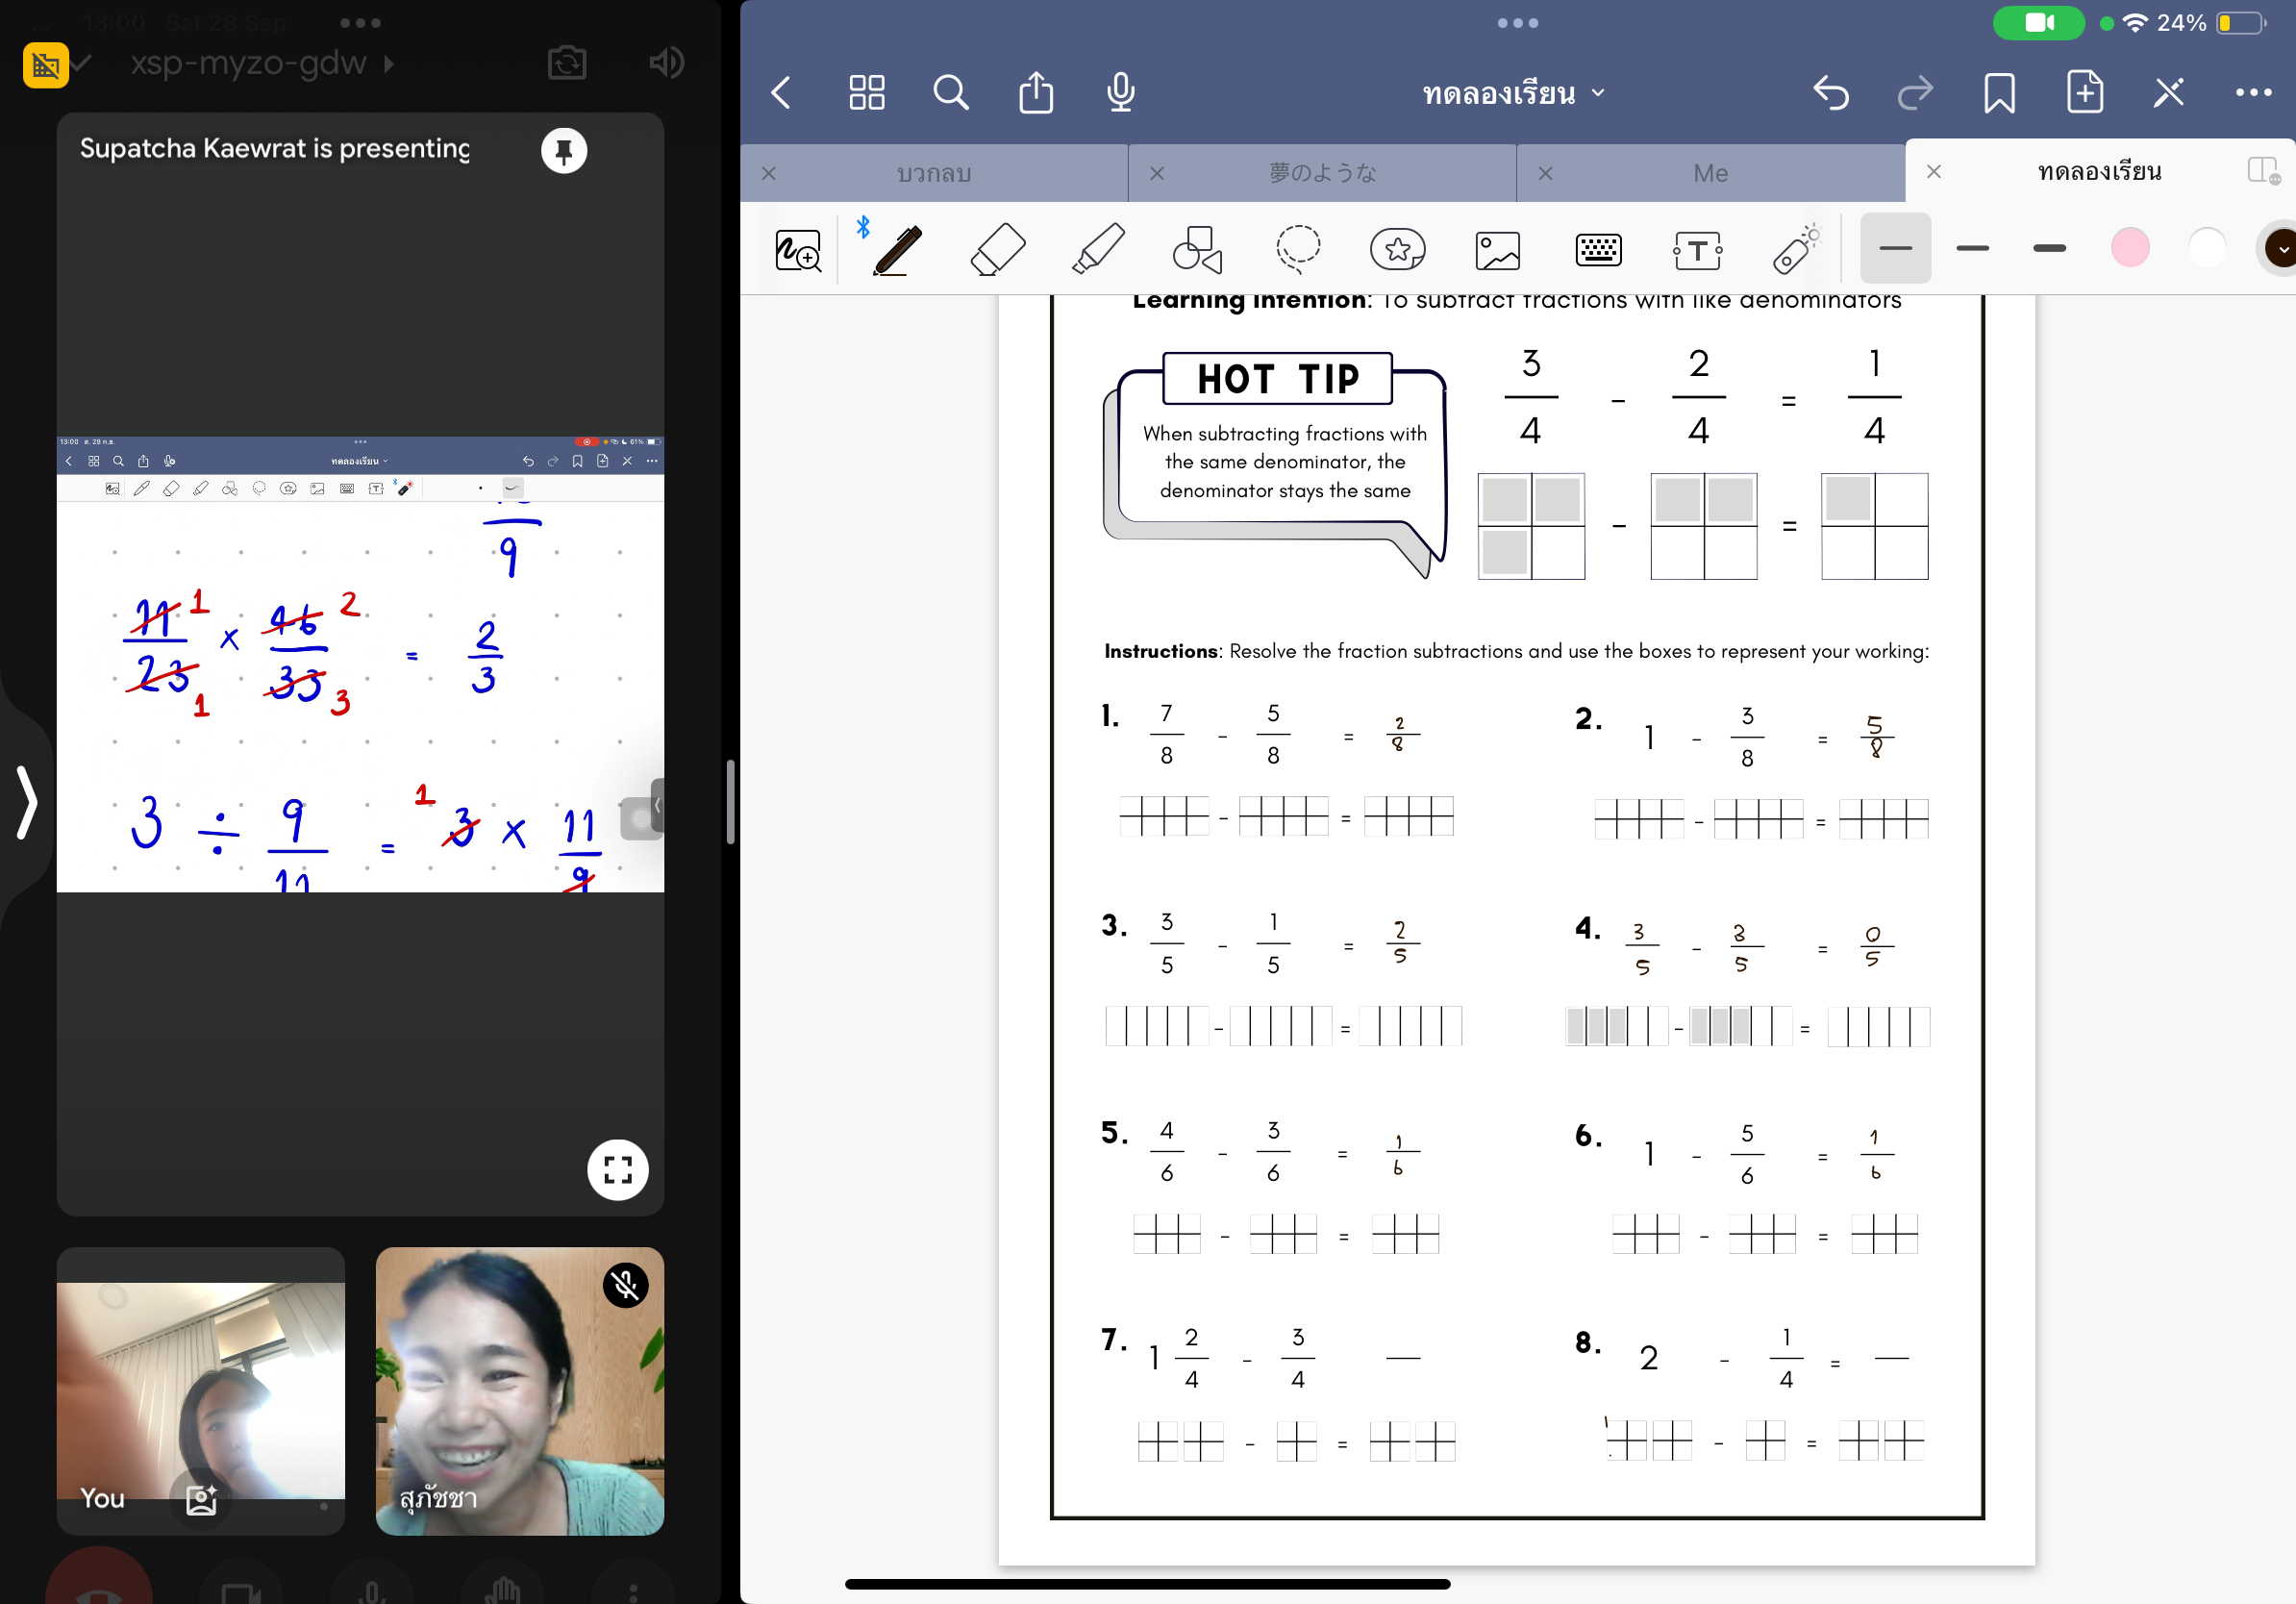Select the laser pointer tool
2296x1604 pixels.
(x=1796, y=249)
